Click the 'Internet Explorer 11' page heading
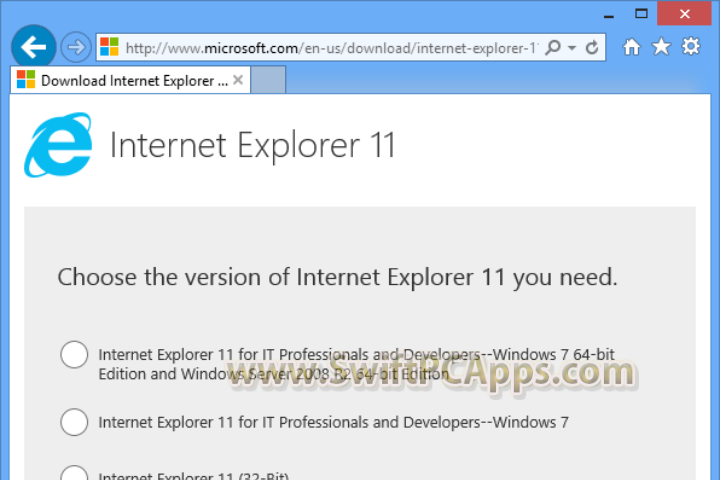Screen dimensions: 720x480 click(253, 145)
